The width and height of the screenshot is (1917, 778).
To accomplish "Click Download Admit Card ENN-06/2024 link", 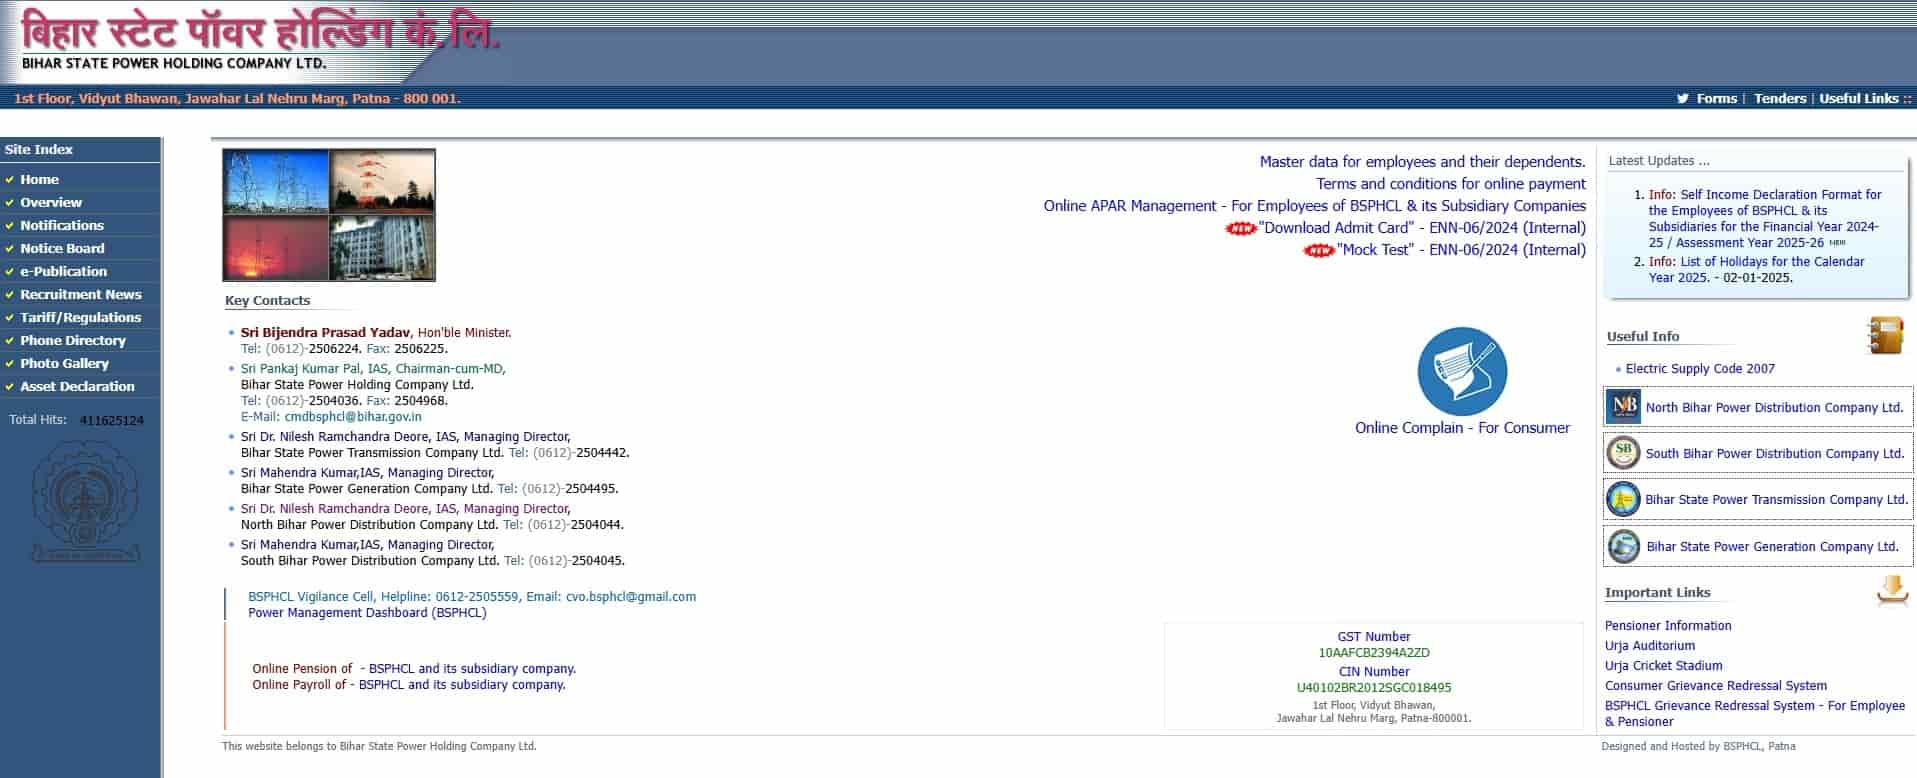I will [x=1422, y=228].
